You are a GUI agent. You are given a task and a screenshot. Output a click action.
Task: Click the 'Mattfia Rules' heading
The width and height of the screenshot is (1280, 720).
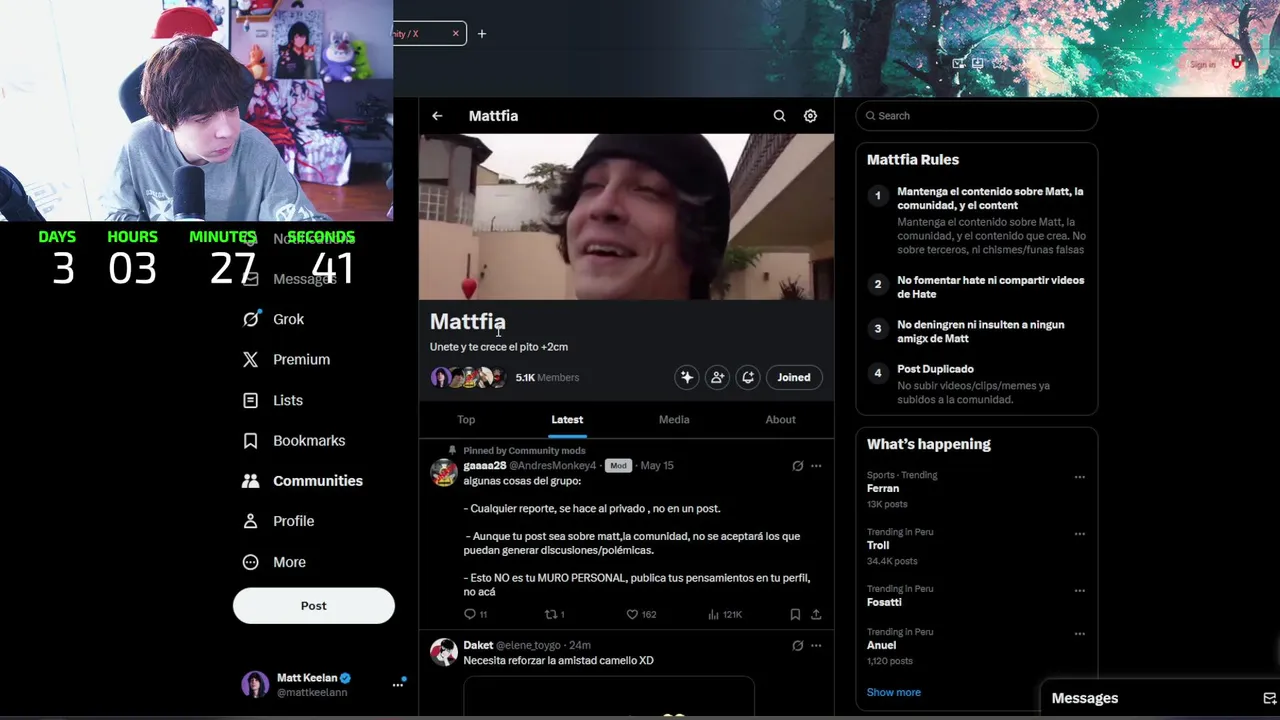coord(913,160)
